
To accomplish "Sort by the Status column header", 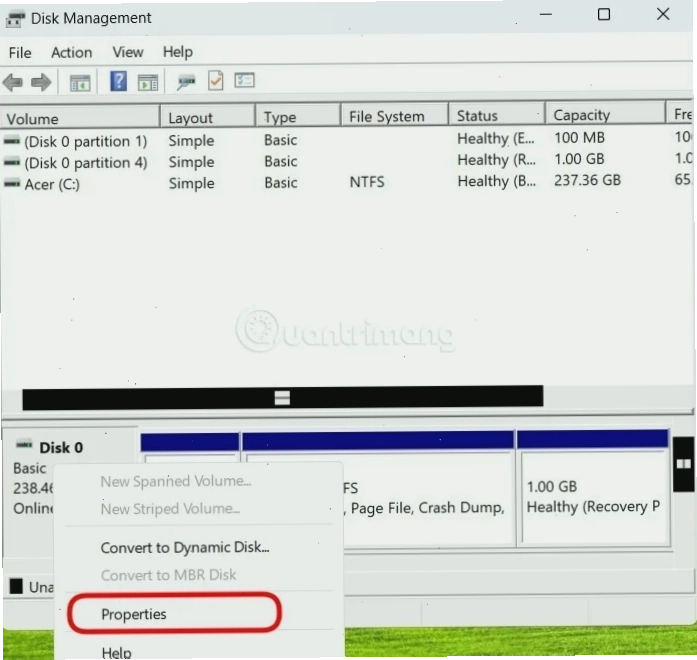I will (497, 115).
